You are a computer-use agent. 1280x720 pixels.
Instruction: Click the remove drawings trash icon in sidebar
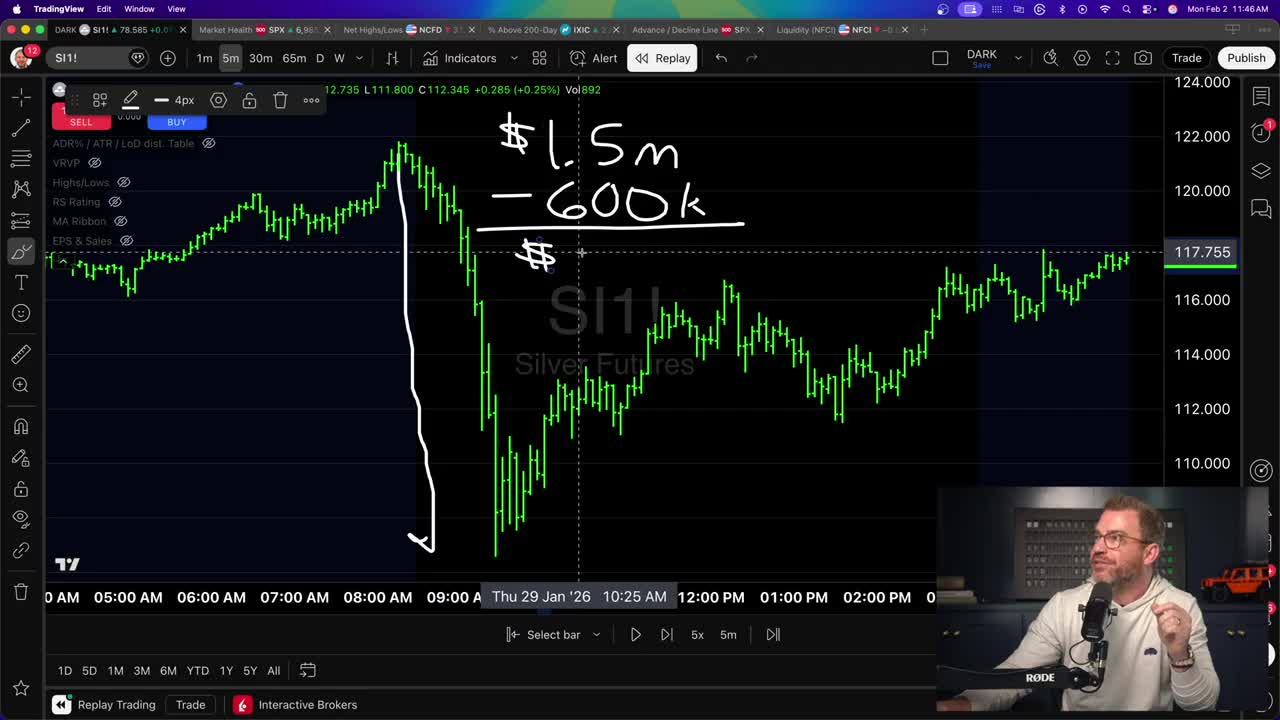pyautogui.click(x=21, y=591)
